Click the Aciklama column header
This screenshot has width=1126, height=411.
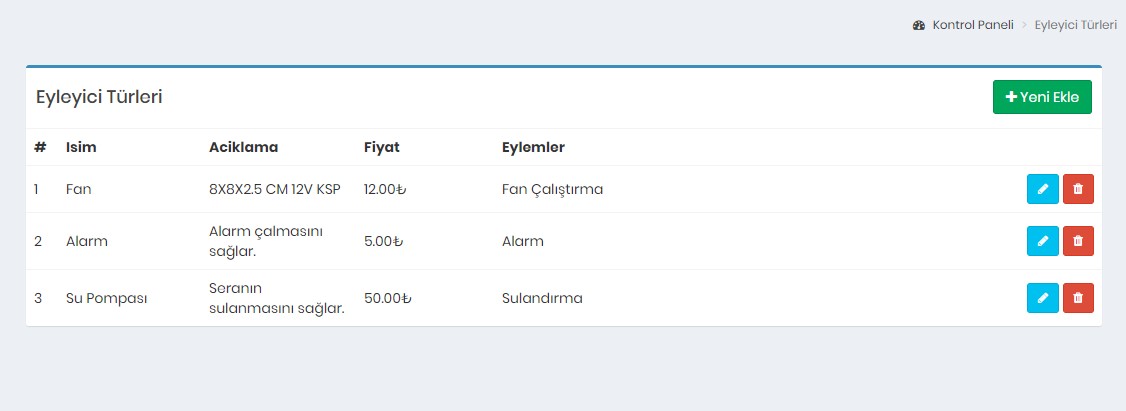click(243, 147)
